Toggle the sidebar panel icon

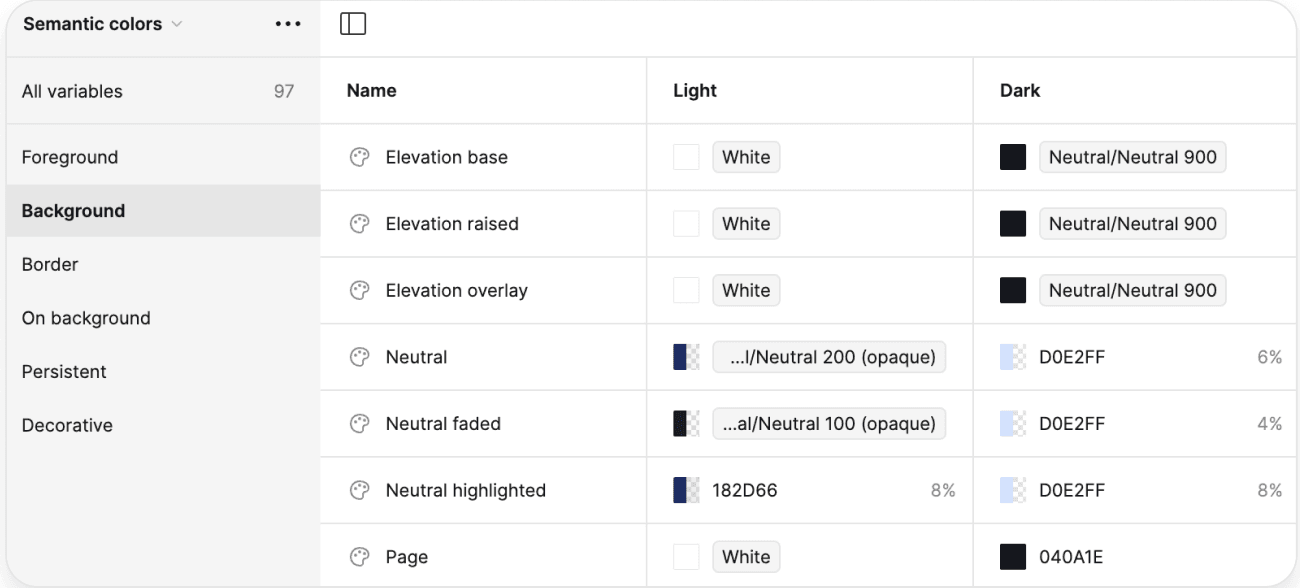(353, 24)
